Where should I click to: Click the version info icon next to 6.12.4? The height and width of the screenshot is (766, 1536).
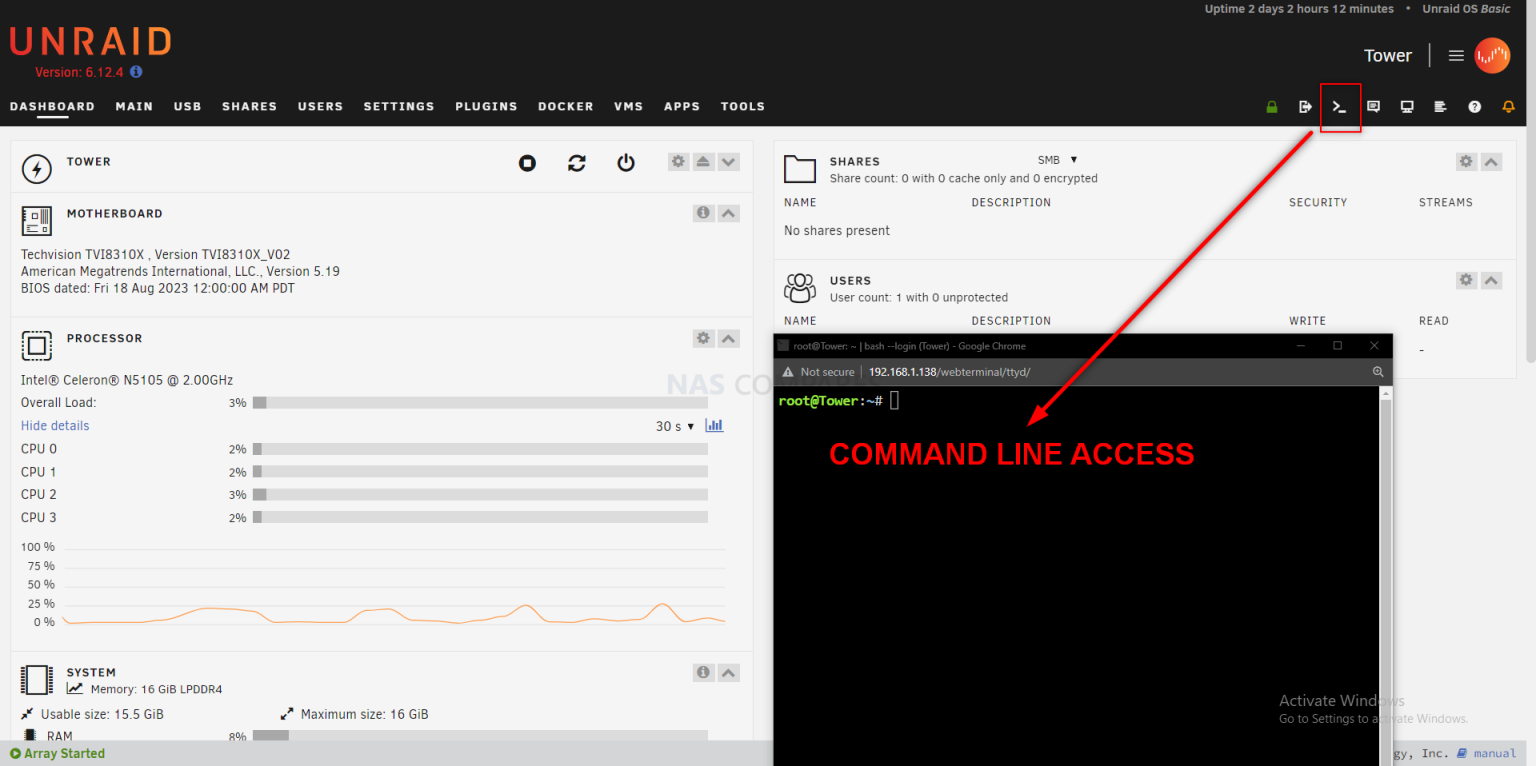coord(136,72)
